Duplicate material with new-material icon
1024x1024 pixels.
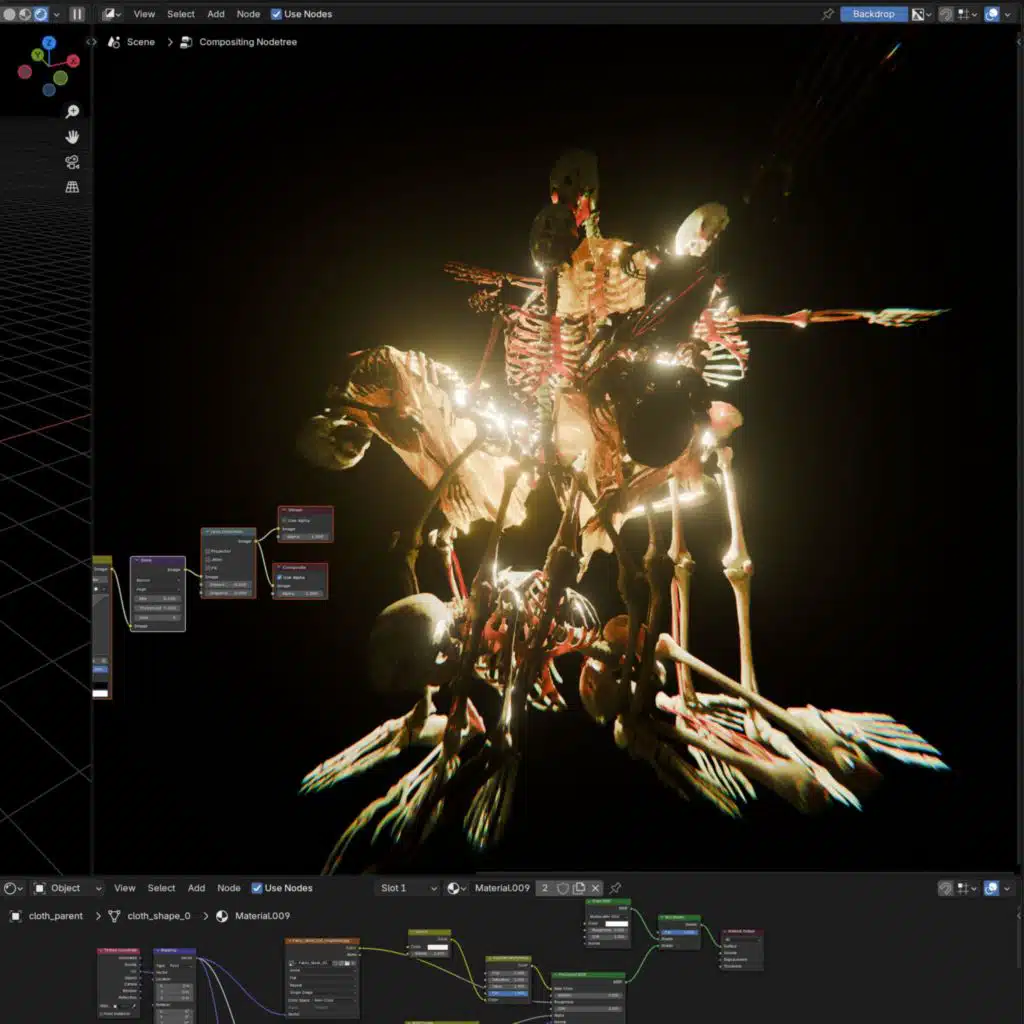point(579,888)
